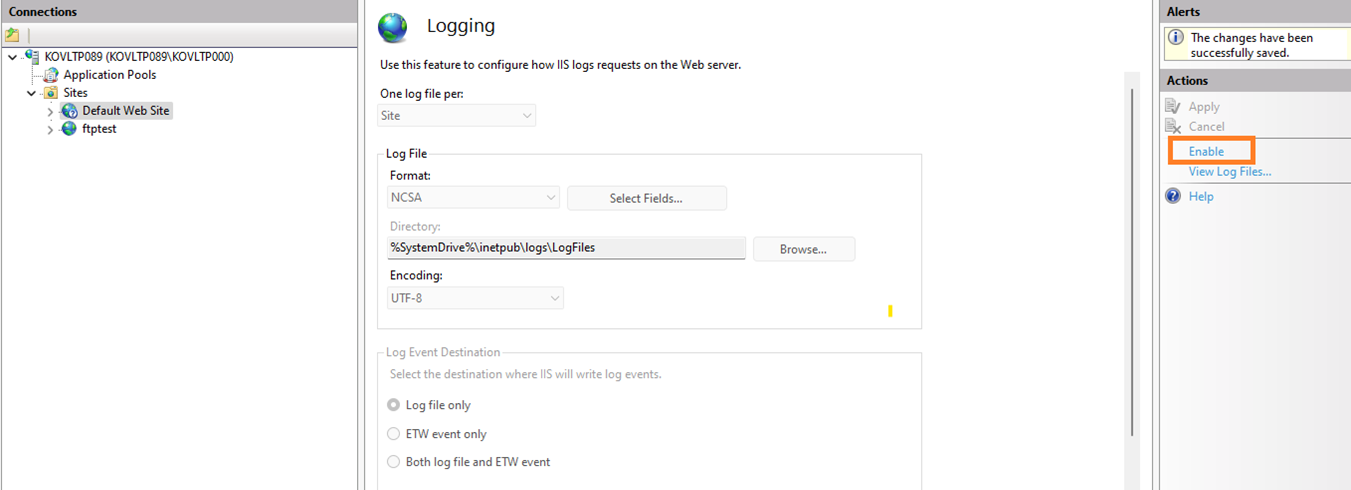Screen dimensions: 1351x490
Task: Click the ftptest site globe icon
Action: tap(69, 129)
